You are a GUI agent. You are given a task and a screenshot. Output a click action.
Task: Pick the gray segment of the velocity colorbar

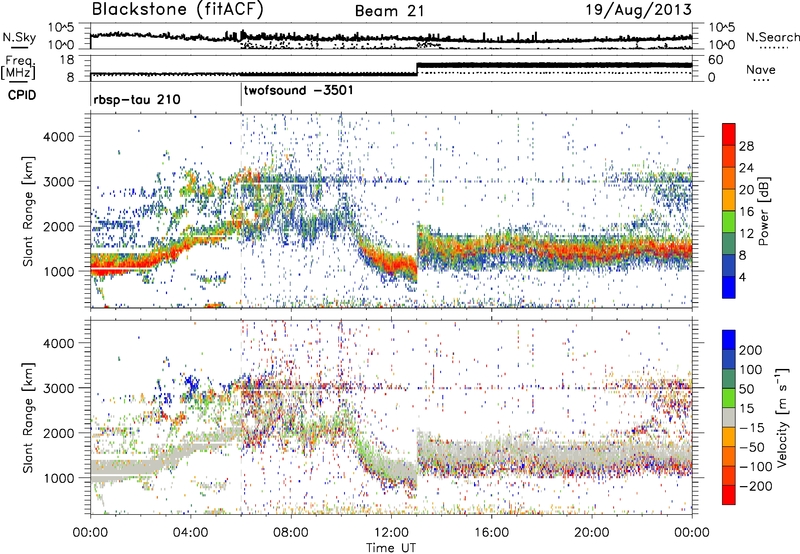tap(729, 417)
